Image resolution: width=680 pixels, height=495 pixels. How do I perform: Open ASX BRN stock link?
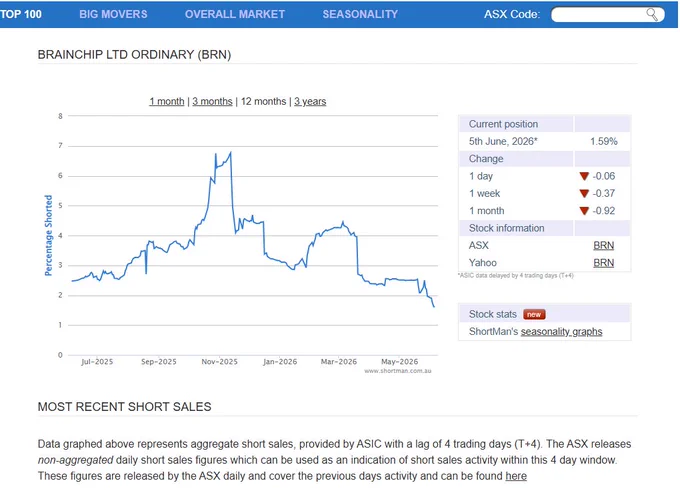603,246
